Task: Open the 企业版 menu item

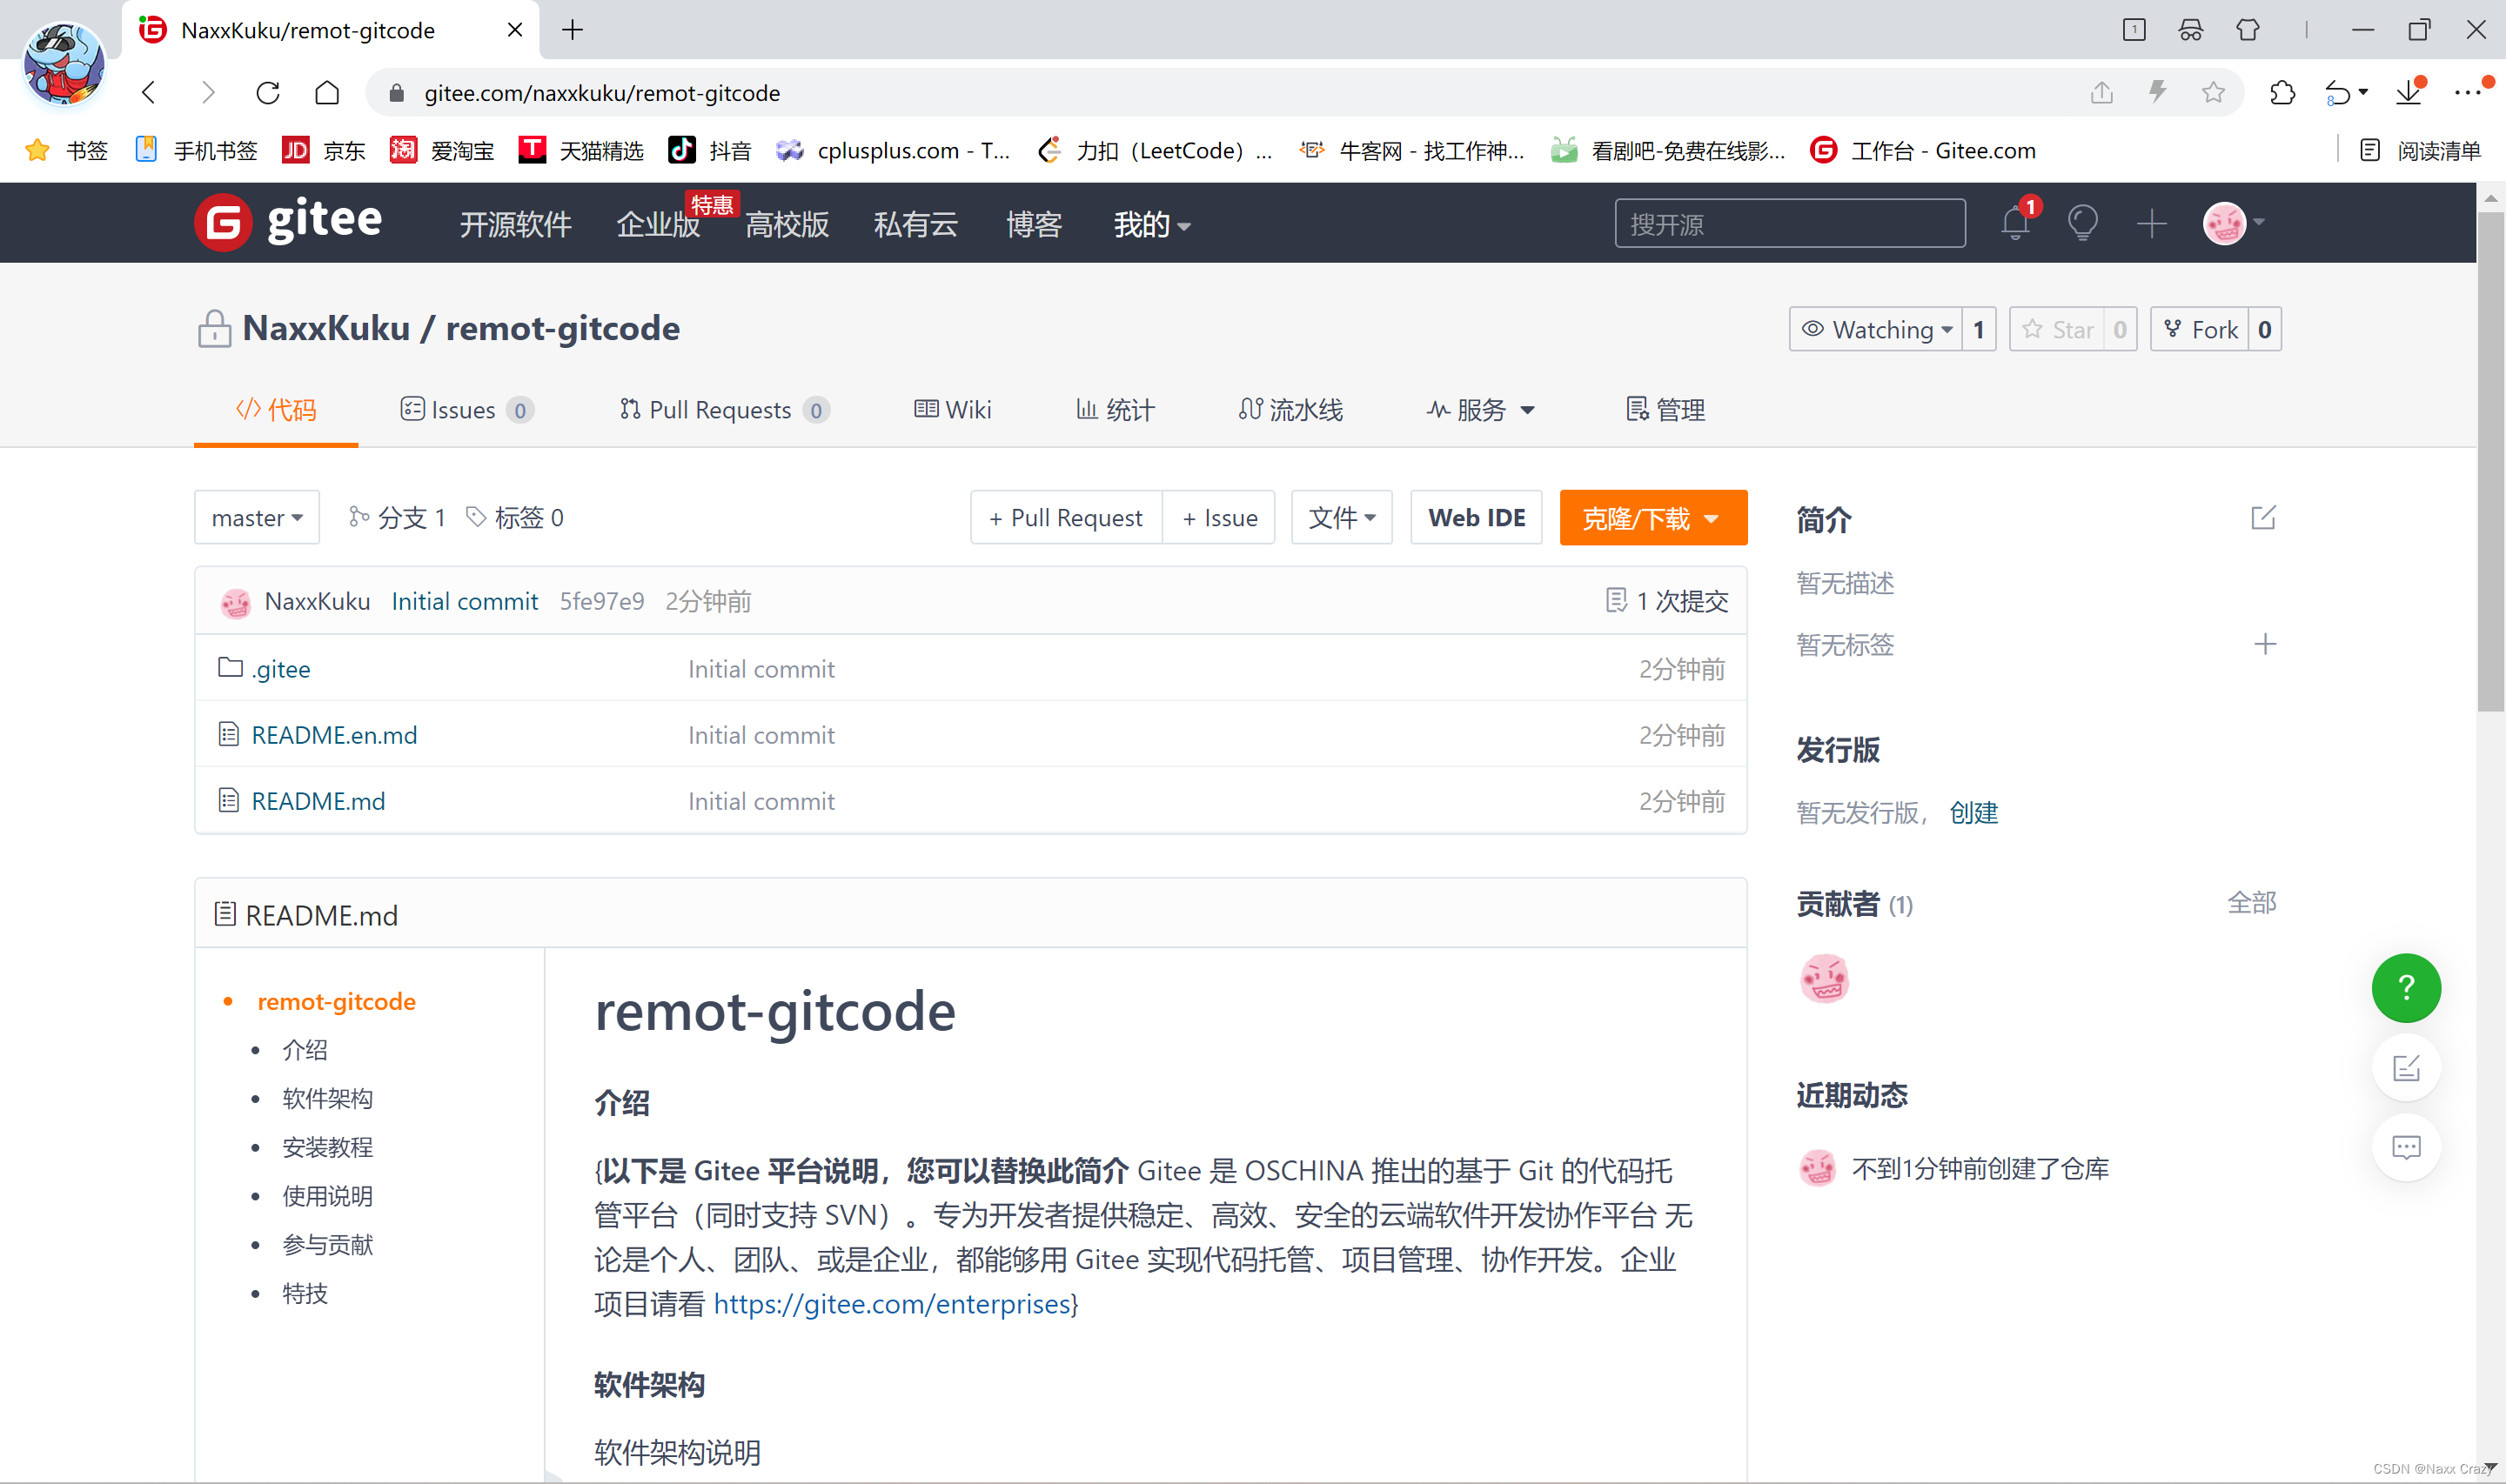Action: coord(658,225)
